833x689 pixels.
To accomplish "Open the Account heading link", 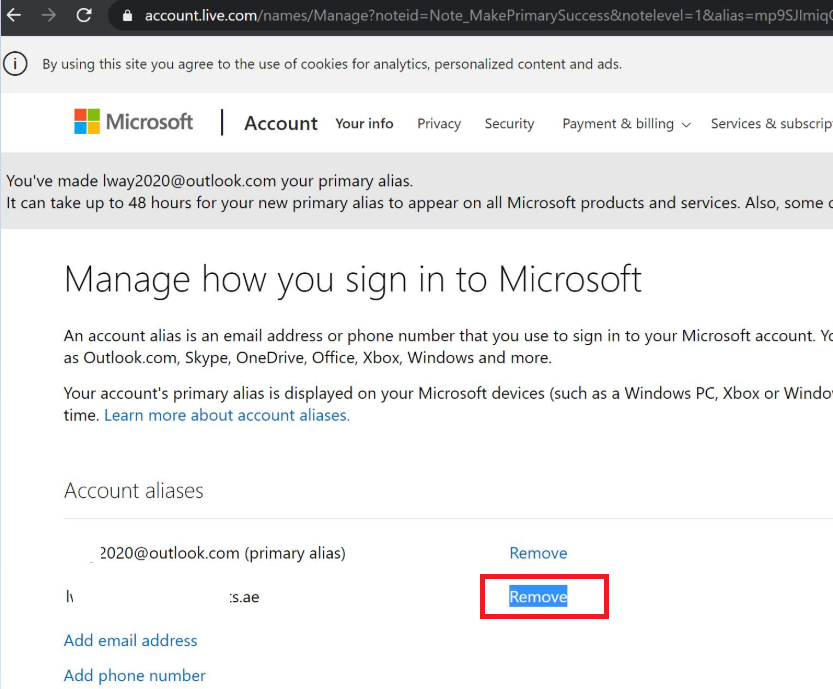I will [x=280, y=123].
